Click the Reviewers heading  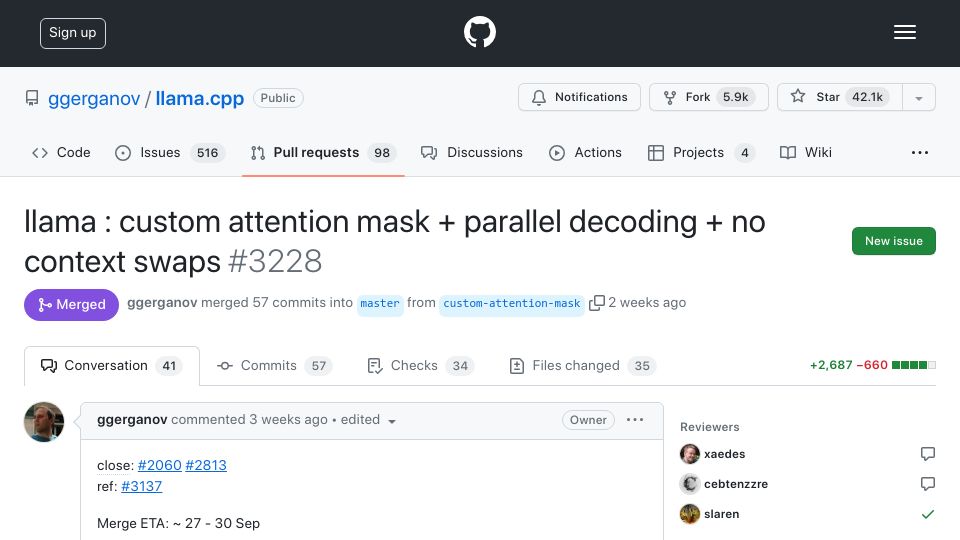click(710, 427)
